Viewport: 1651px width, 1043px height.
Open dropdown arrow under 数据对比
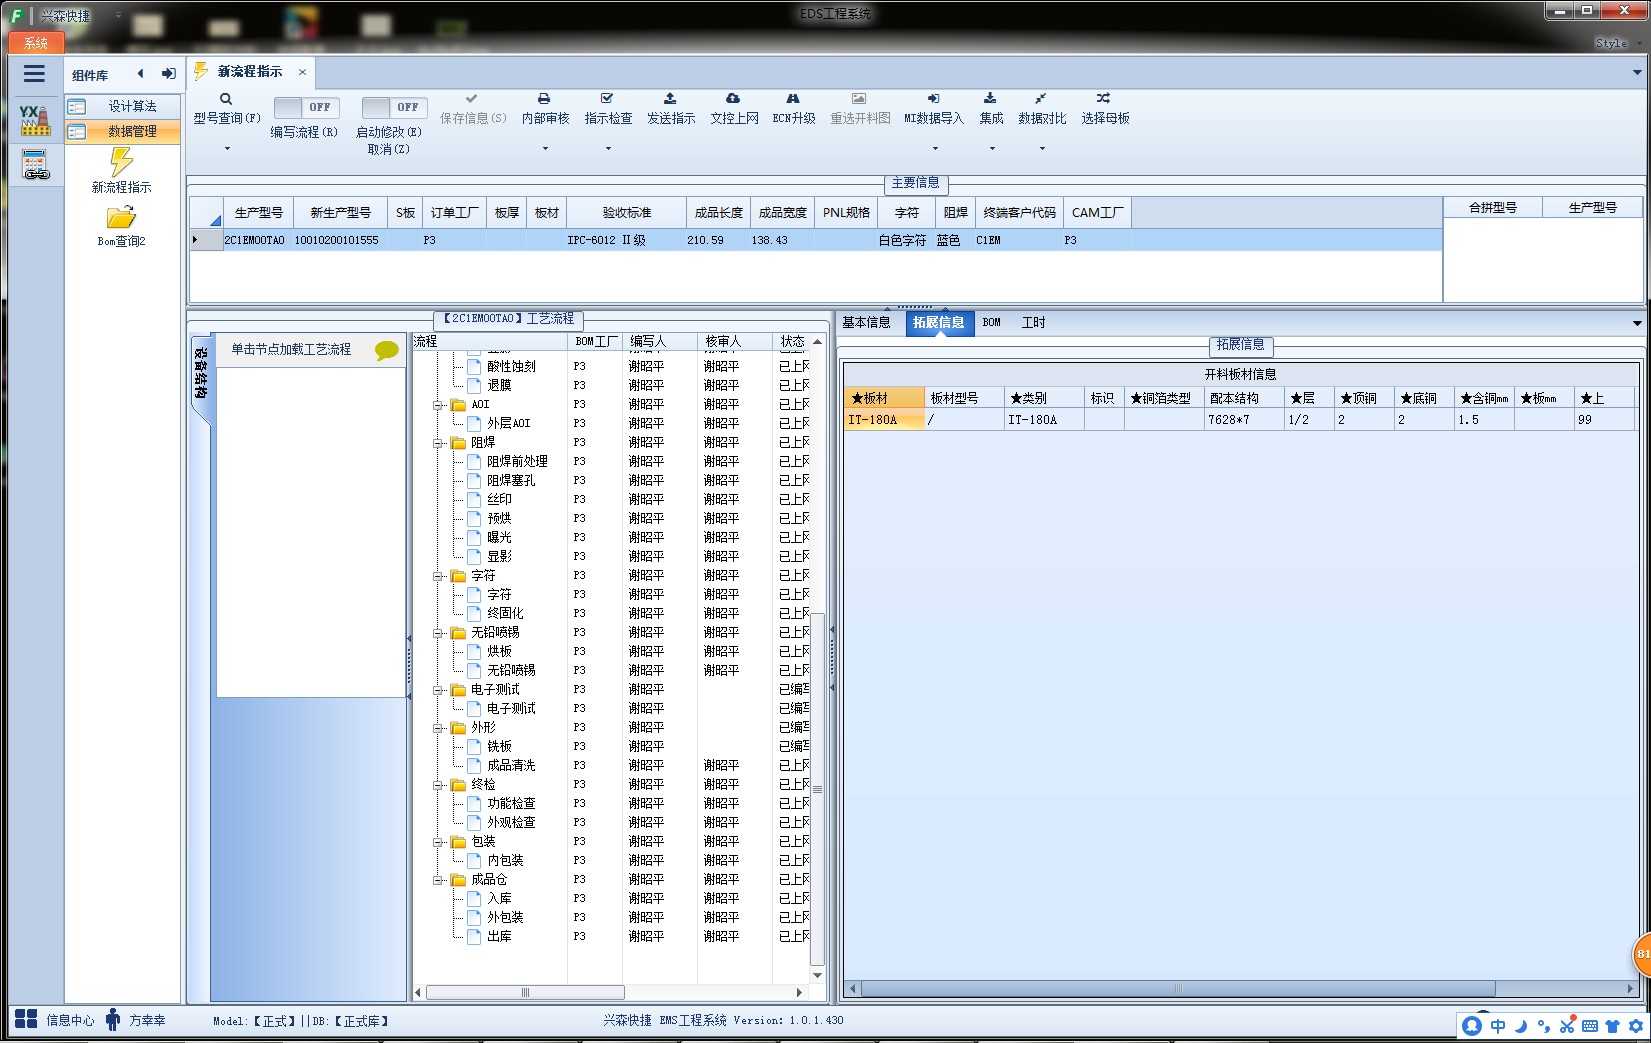click(x=1042, y=149)
